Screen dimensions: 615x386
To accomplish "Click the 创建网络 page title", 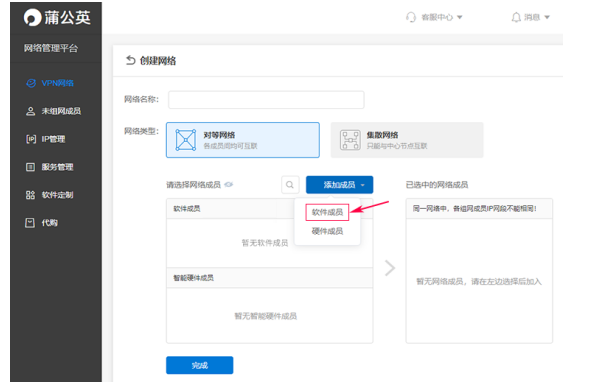I will pos(158,61).
